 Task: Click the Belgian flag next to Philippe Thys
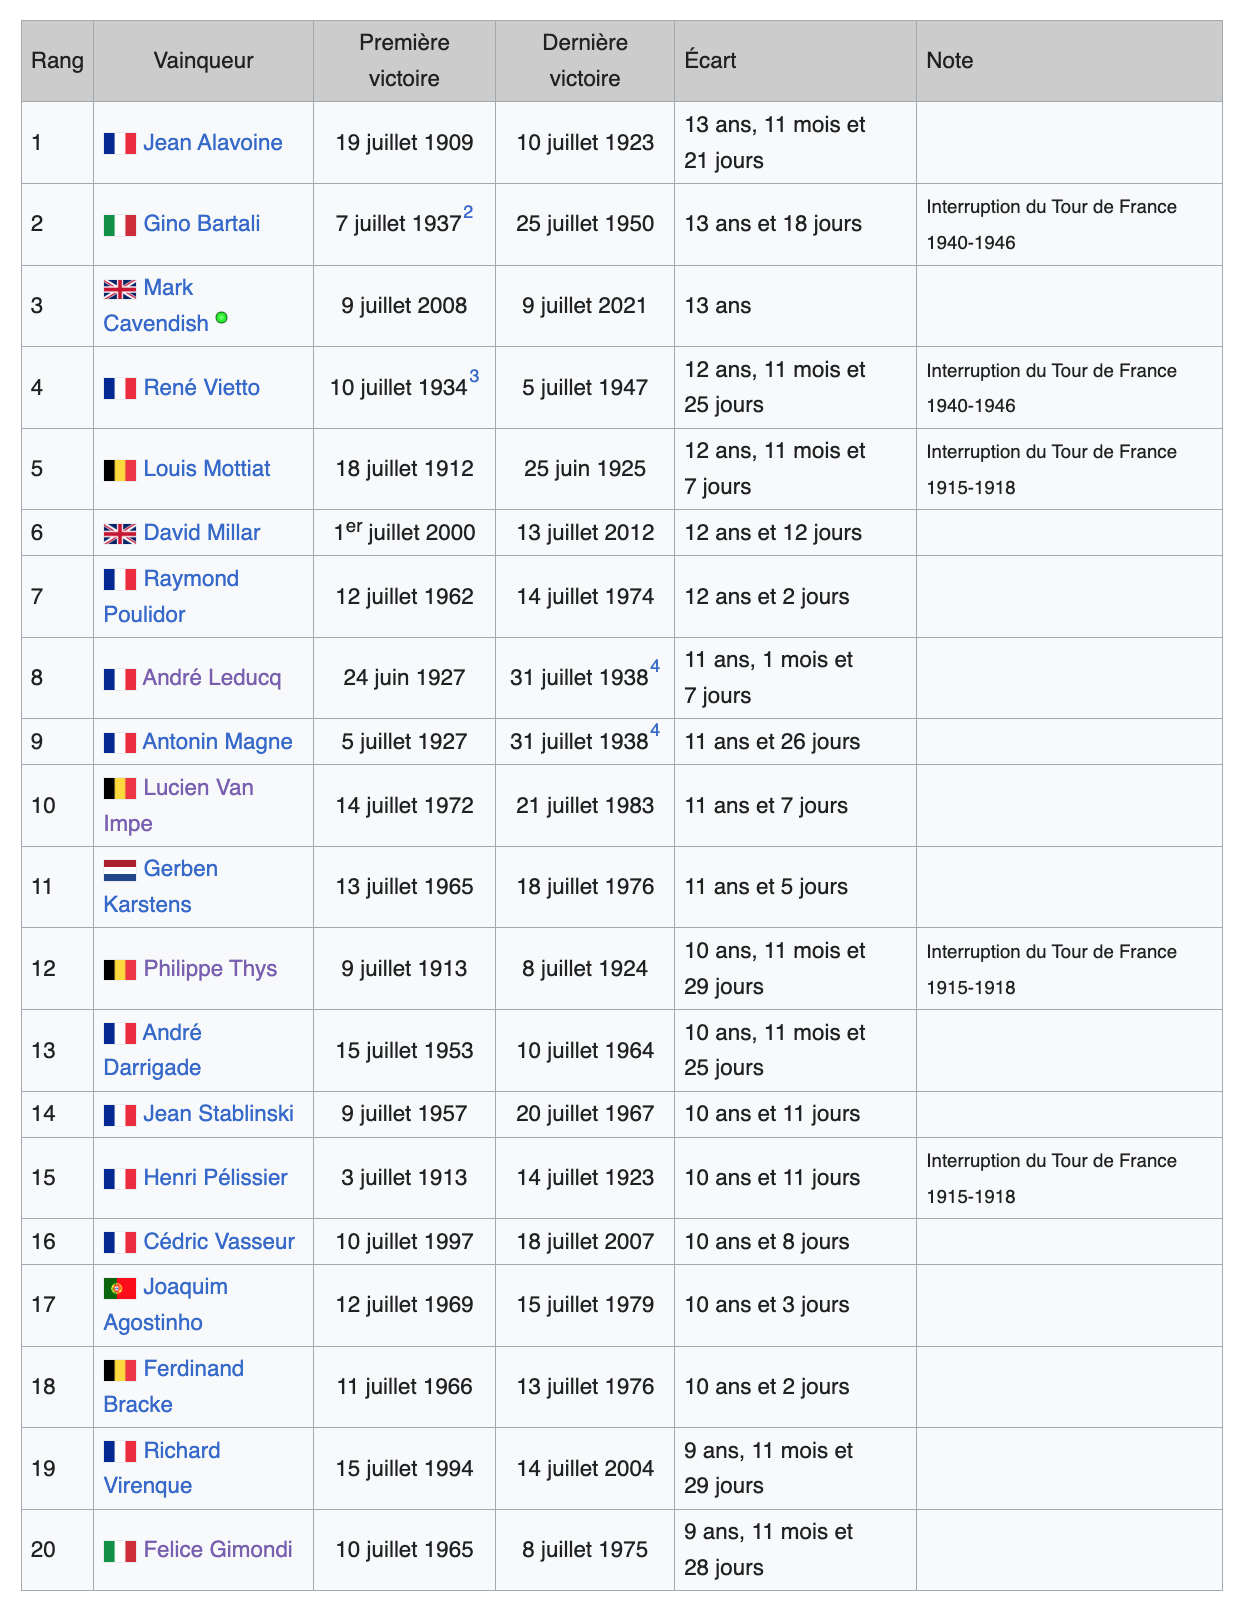pos(119,970)
